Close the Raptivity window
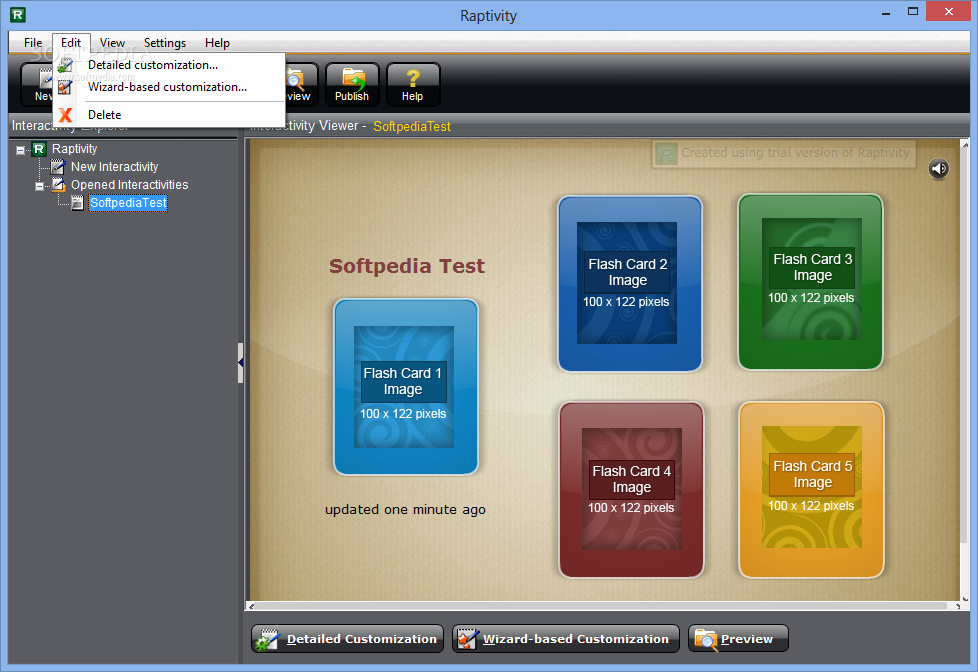 point(949,12)
